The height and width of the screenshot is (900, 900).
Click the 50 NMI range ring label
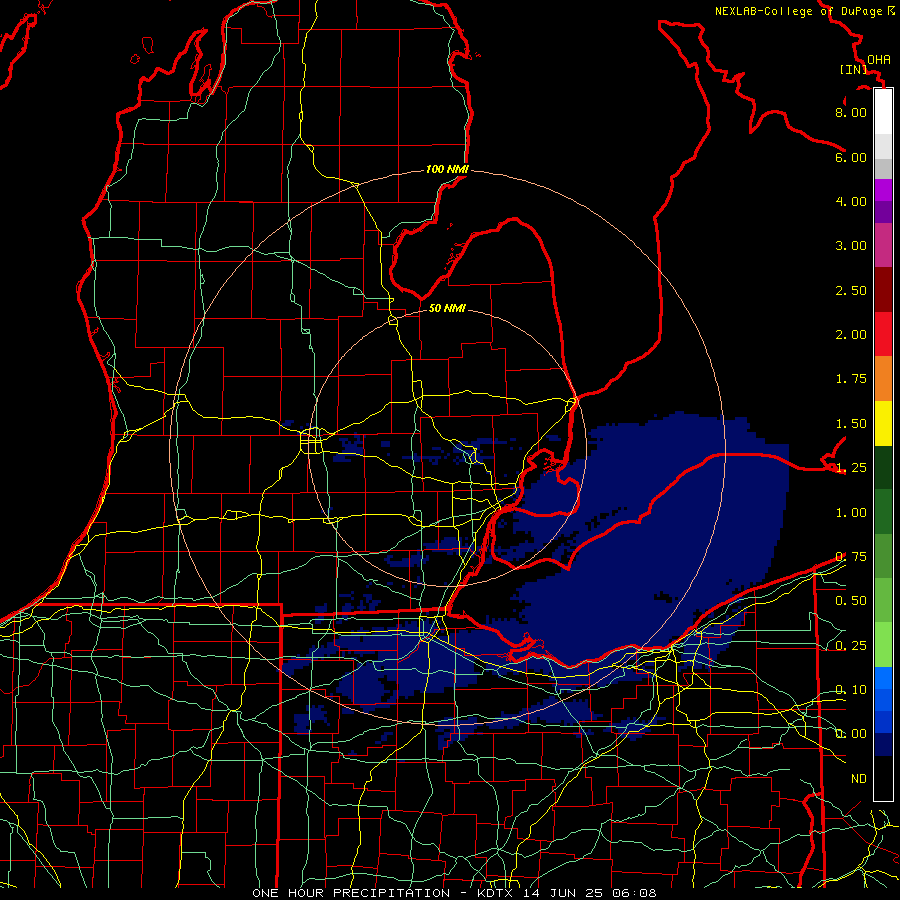click(447, 308)
